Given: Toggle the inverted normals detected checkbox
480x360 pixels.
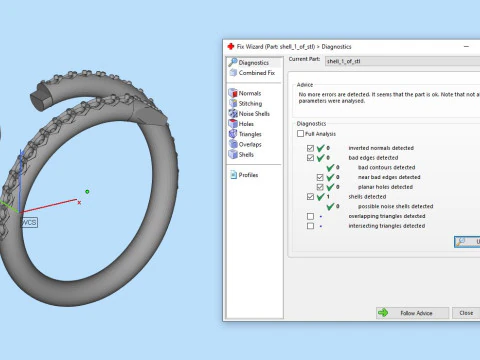Looking at the screenshot, I should click(310, 148).
